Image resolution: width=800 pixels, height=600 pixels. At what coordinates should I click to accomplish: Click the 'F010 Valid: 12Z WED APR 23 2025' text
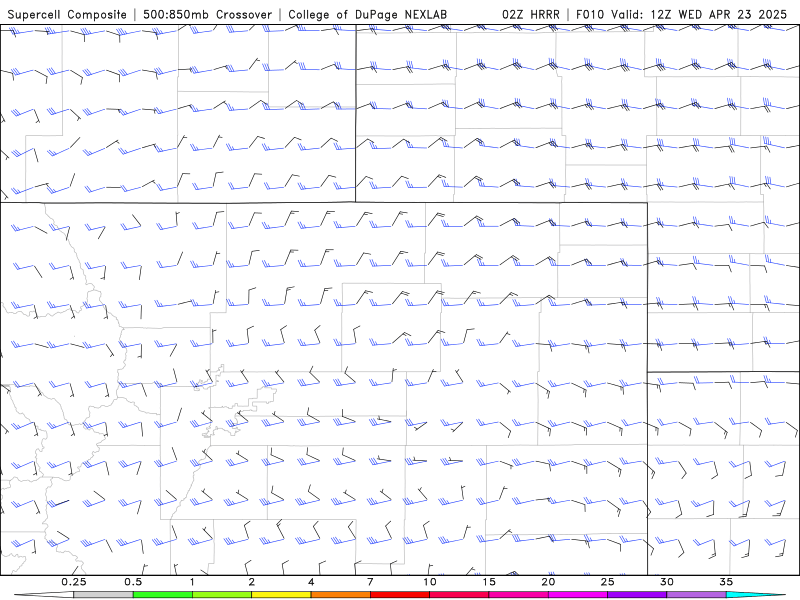(681, 14)
